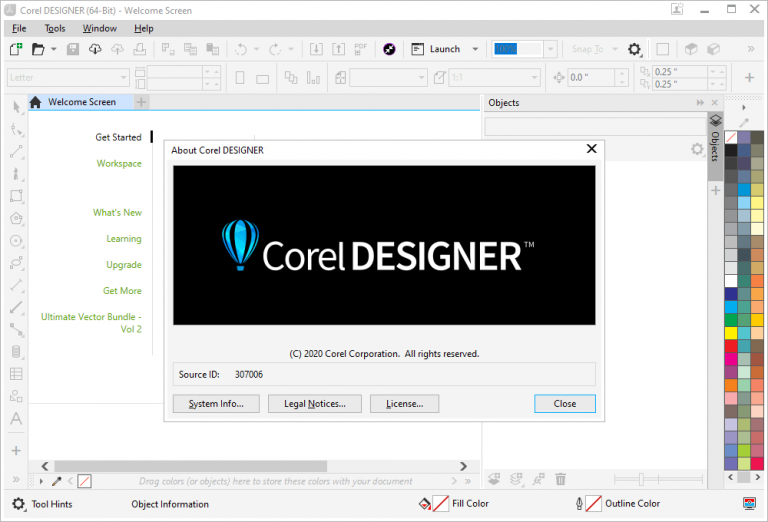Image resolution: width=768 pixels, height=522 pixels.
Task: Open the What's New link
Action: tap(118, 213)
